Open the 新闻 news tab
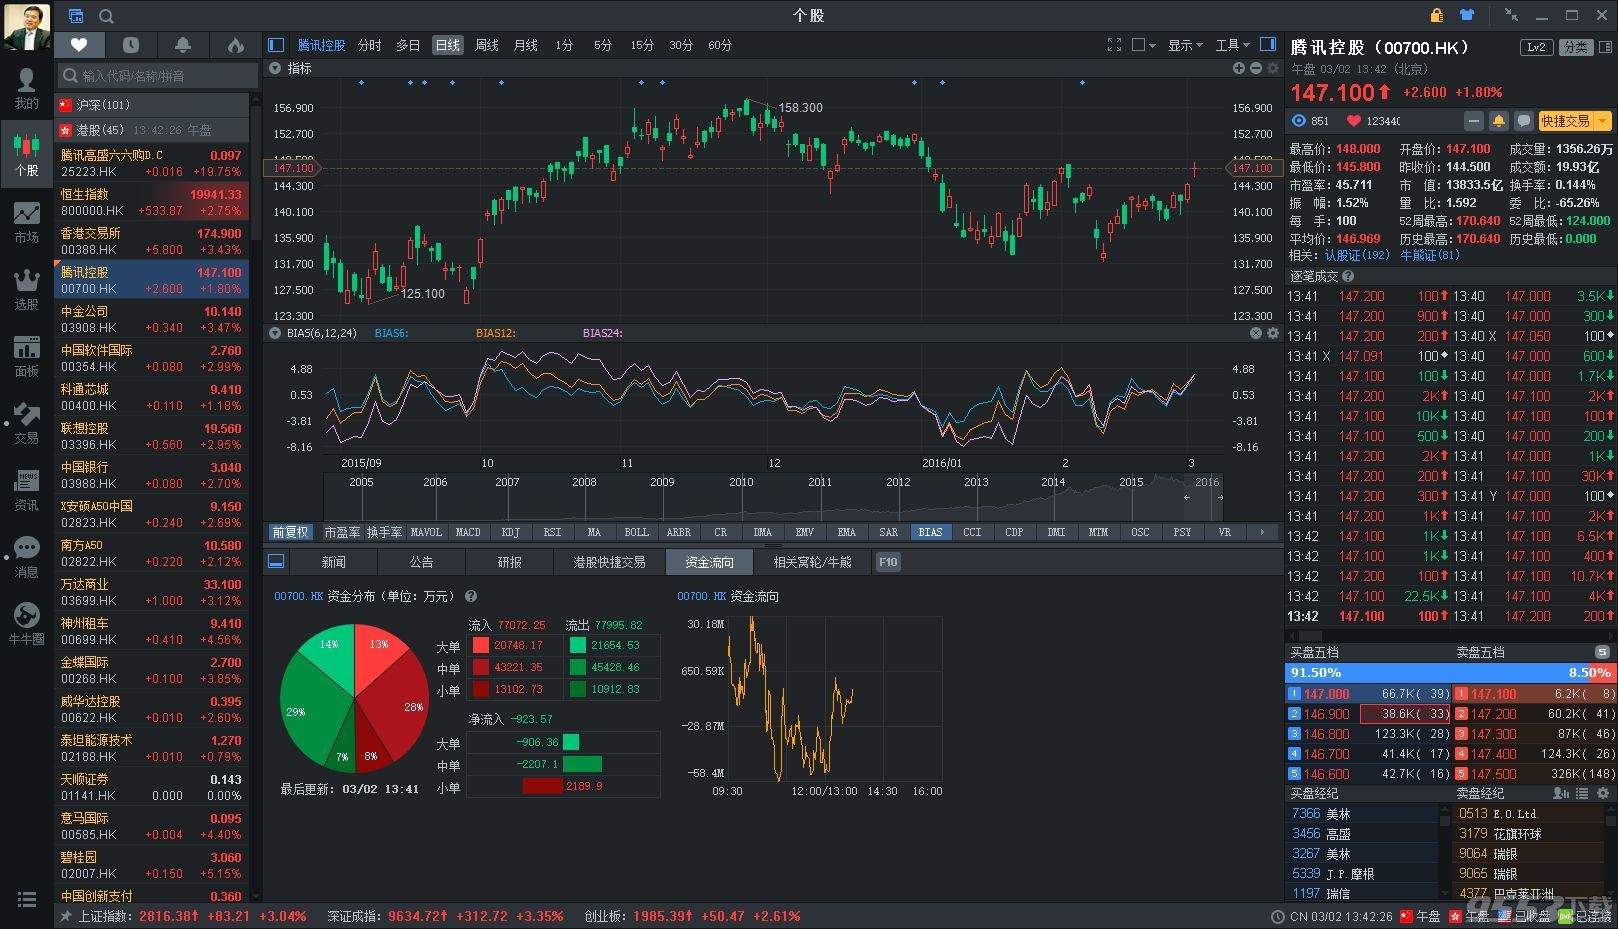Viewport: 1618px width, 929px height. (x=334, y=562)
